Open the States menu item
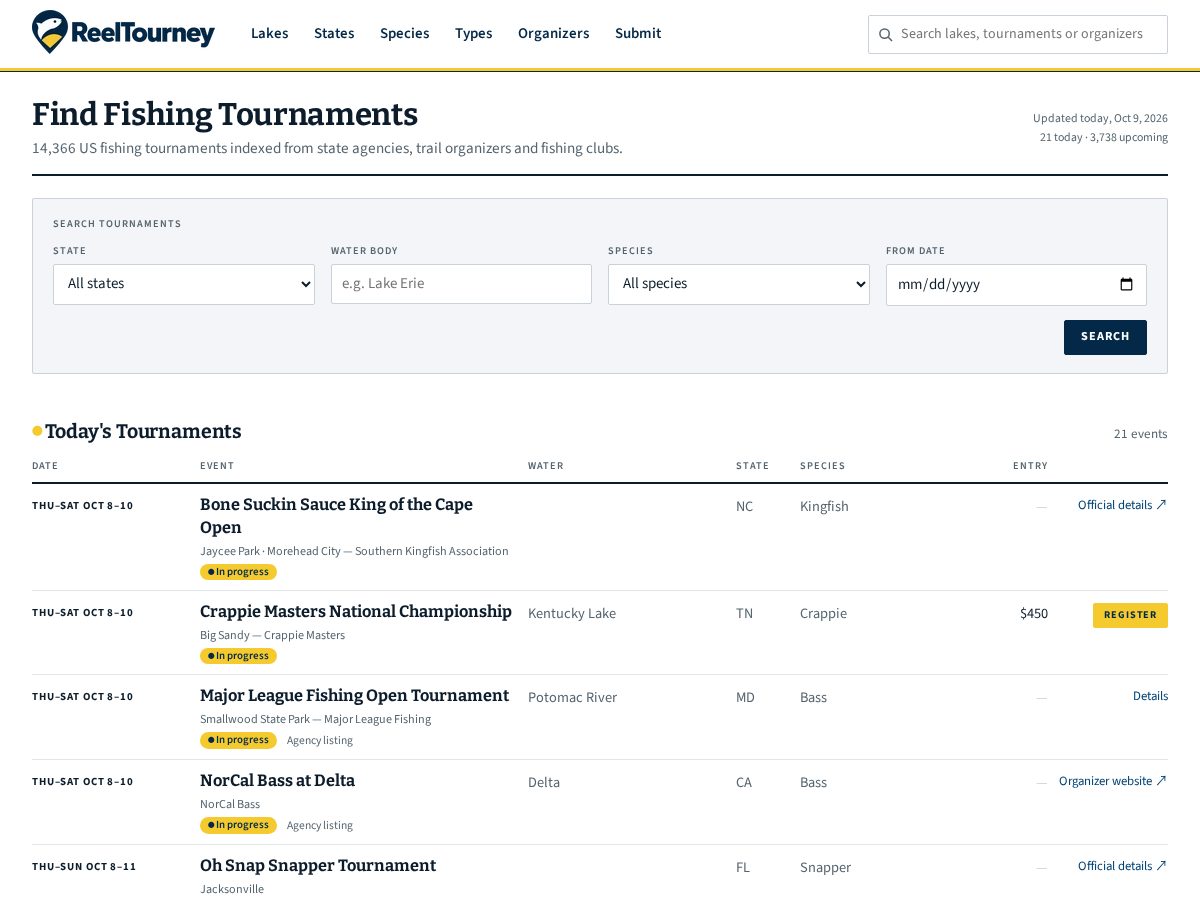Image resolution: width=1200 pixels, height=900 pixels. [x=334, y=33]
